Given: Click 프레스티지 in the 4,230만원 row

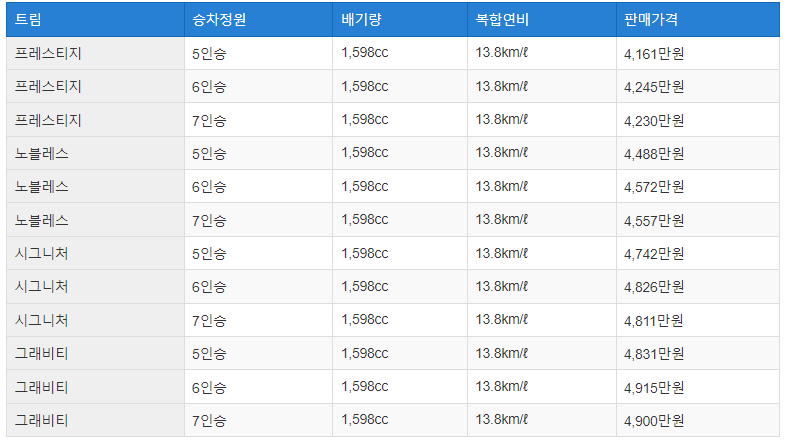Looking at the screenshot, I should point(48,120).
